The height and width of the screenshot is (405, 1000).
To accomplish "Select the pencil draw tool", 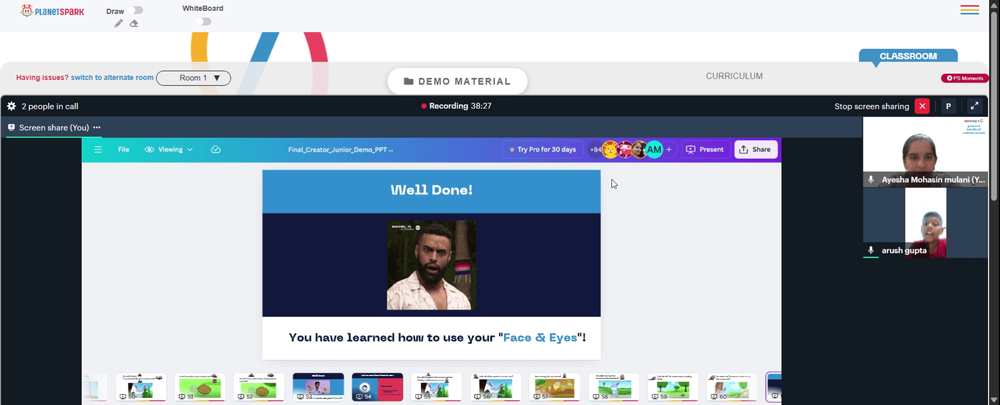I will 118,24.
